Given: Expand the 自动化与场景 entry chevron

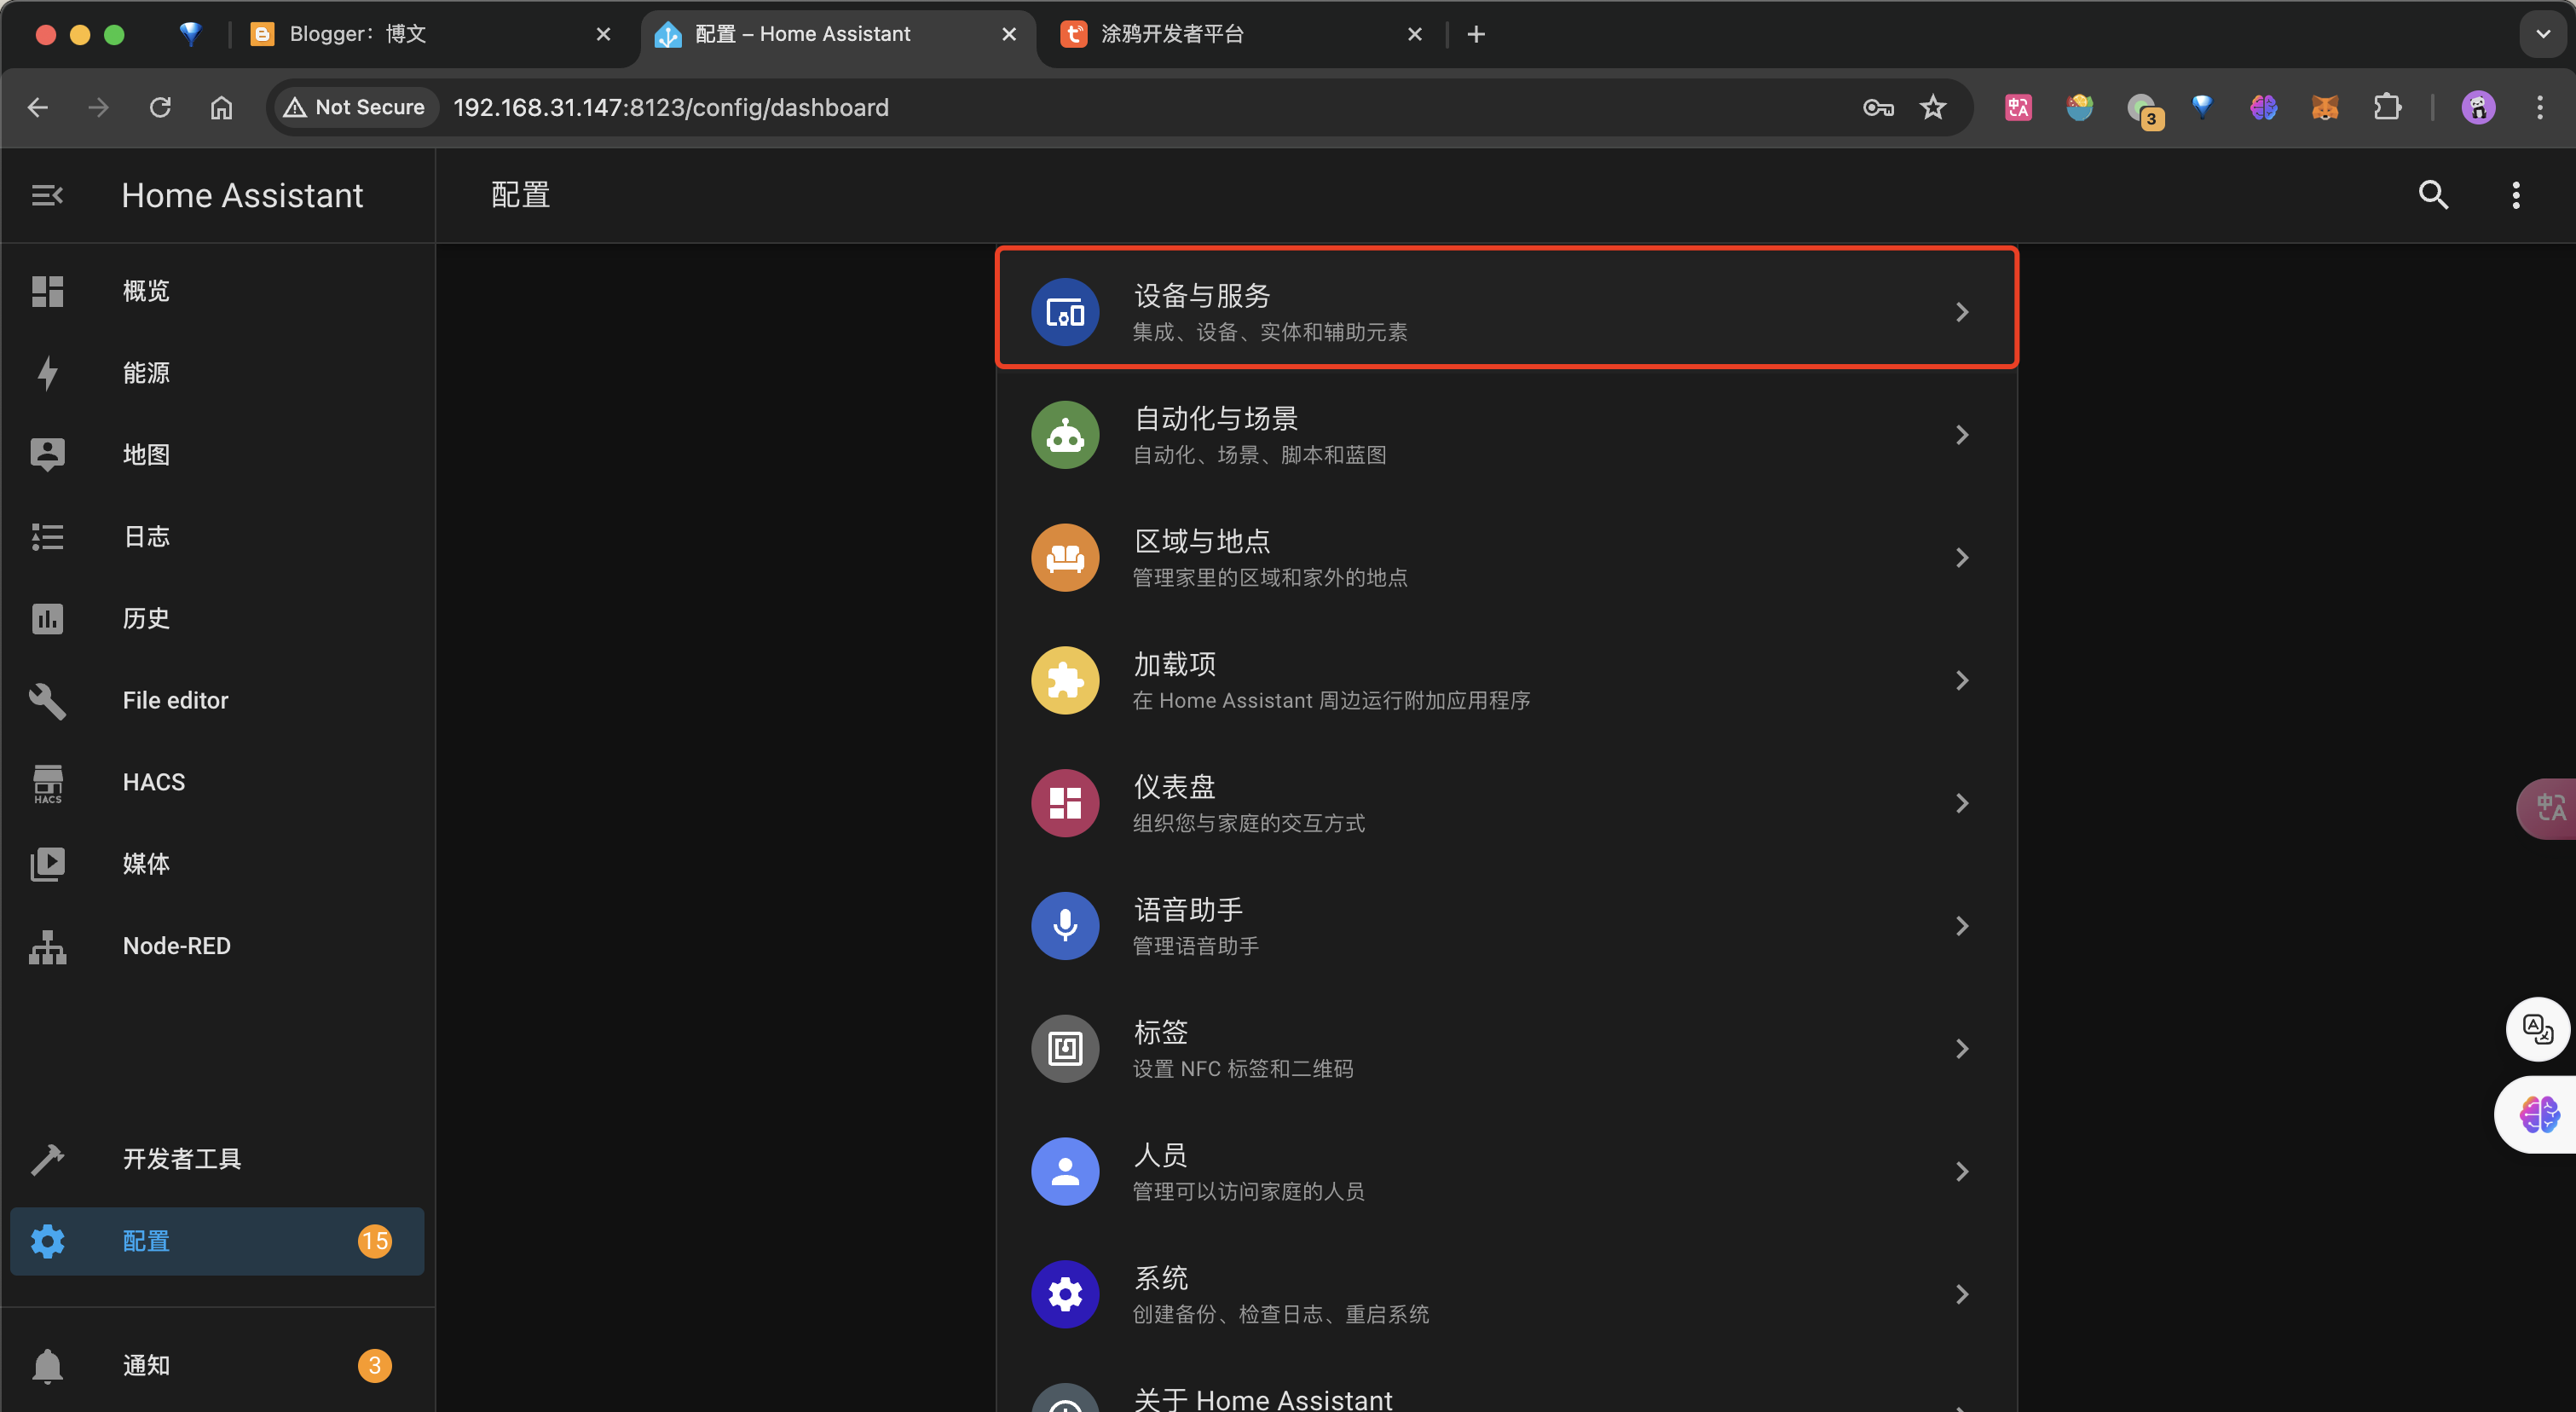Looking at the screenshot, I should click(1962, 435).
